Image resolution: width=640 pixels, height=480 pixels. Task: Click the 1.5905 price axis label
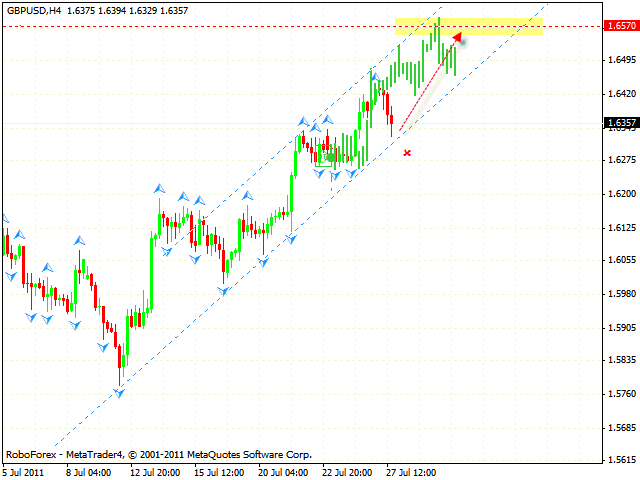point(622,327)
